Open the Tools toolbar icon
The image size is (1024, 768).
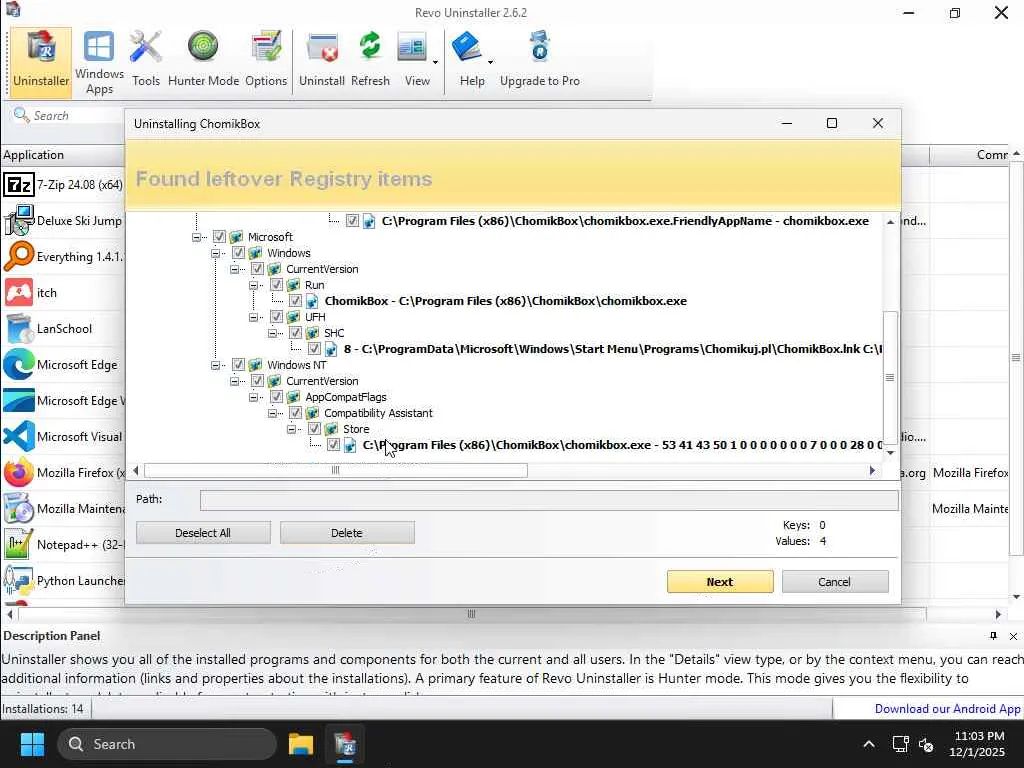point(146,61)
